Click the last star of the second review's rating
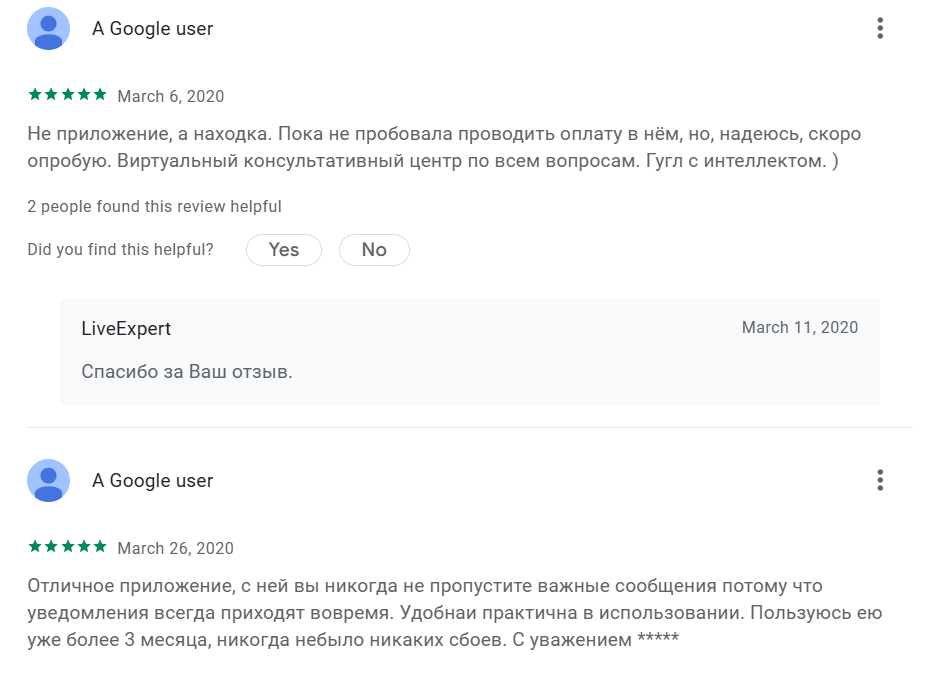The image size is (940, 677). click(102, 547)
